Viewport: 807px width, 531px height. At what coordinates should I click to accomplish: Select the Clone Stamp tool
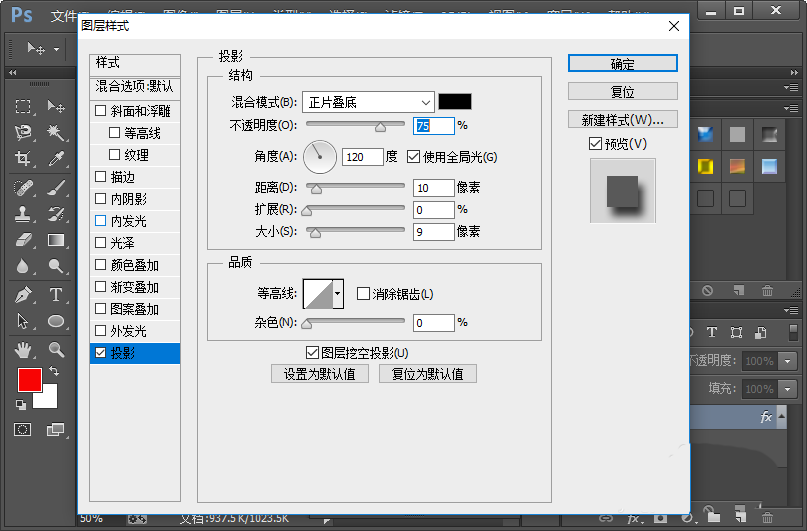click(23, 214)
